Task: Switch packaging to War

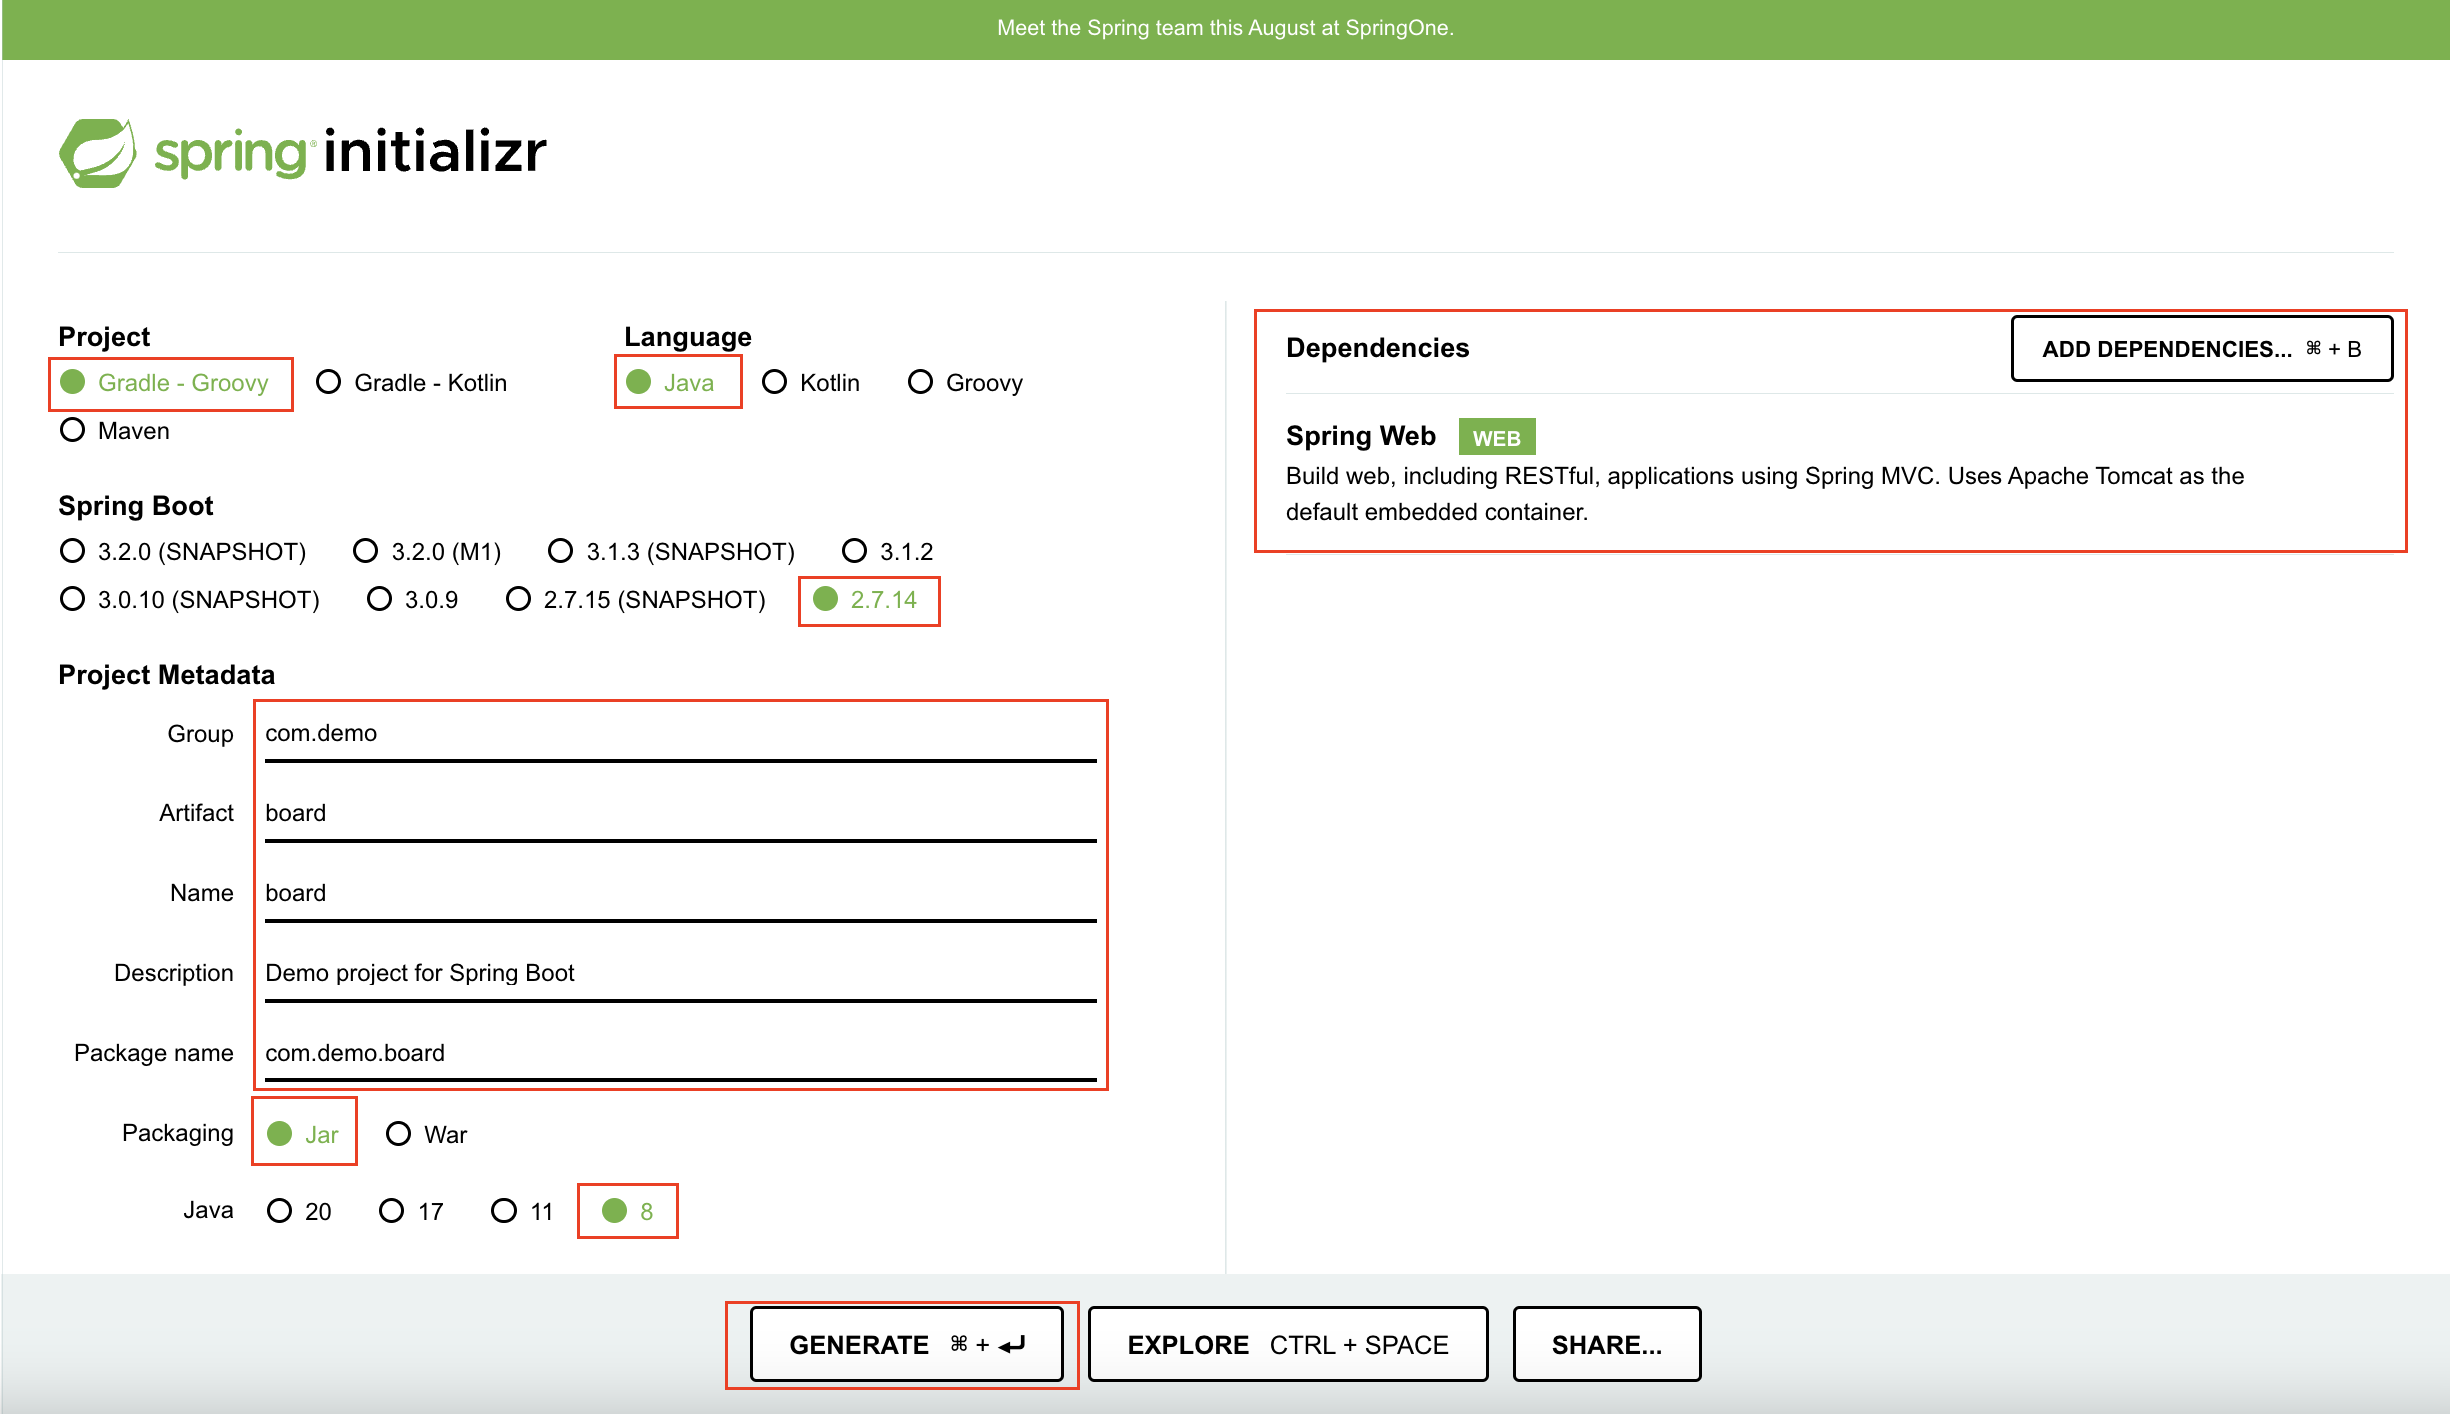Action: click(x=399, y=1134)
